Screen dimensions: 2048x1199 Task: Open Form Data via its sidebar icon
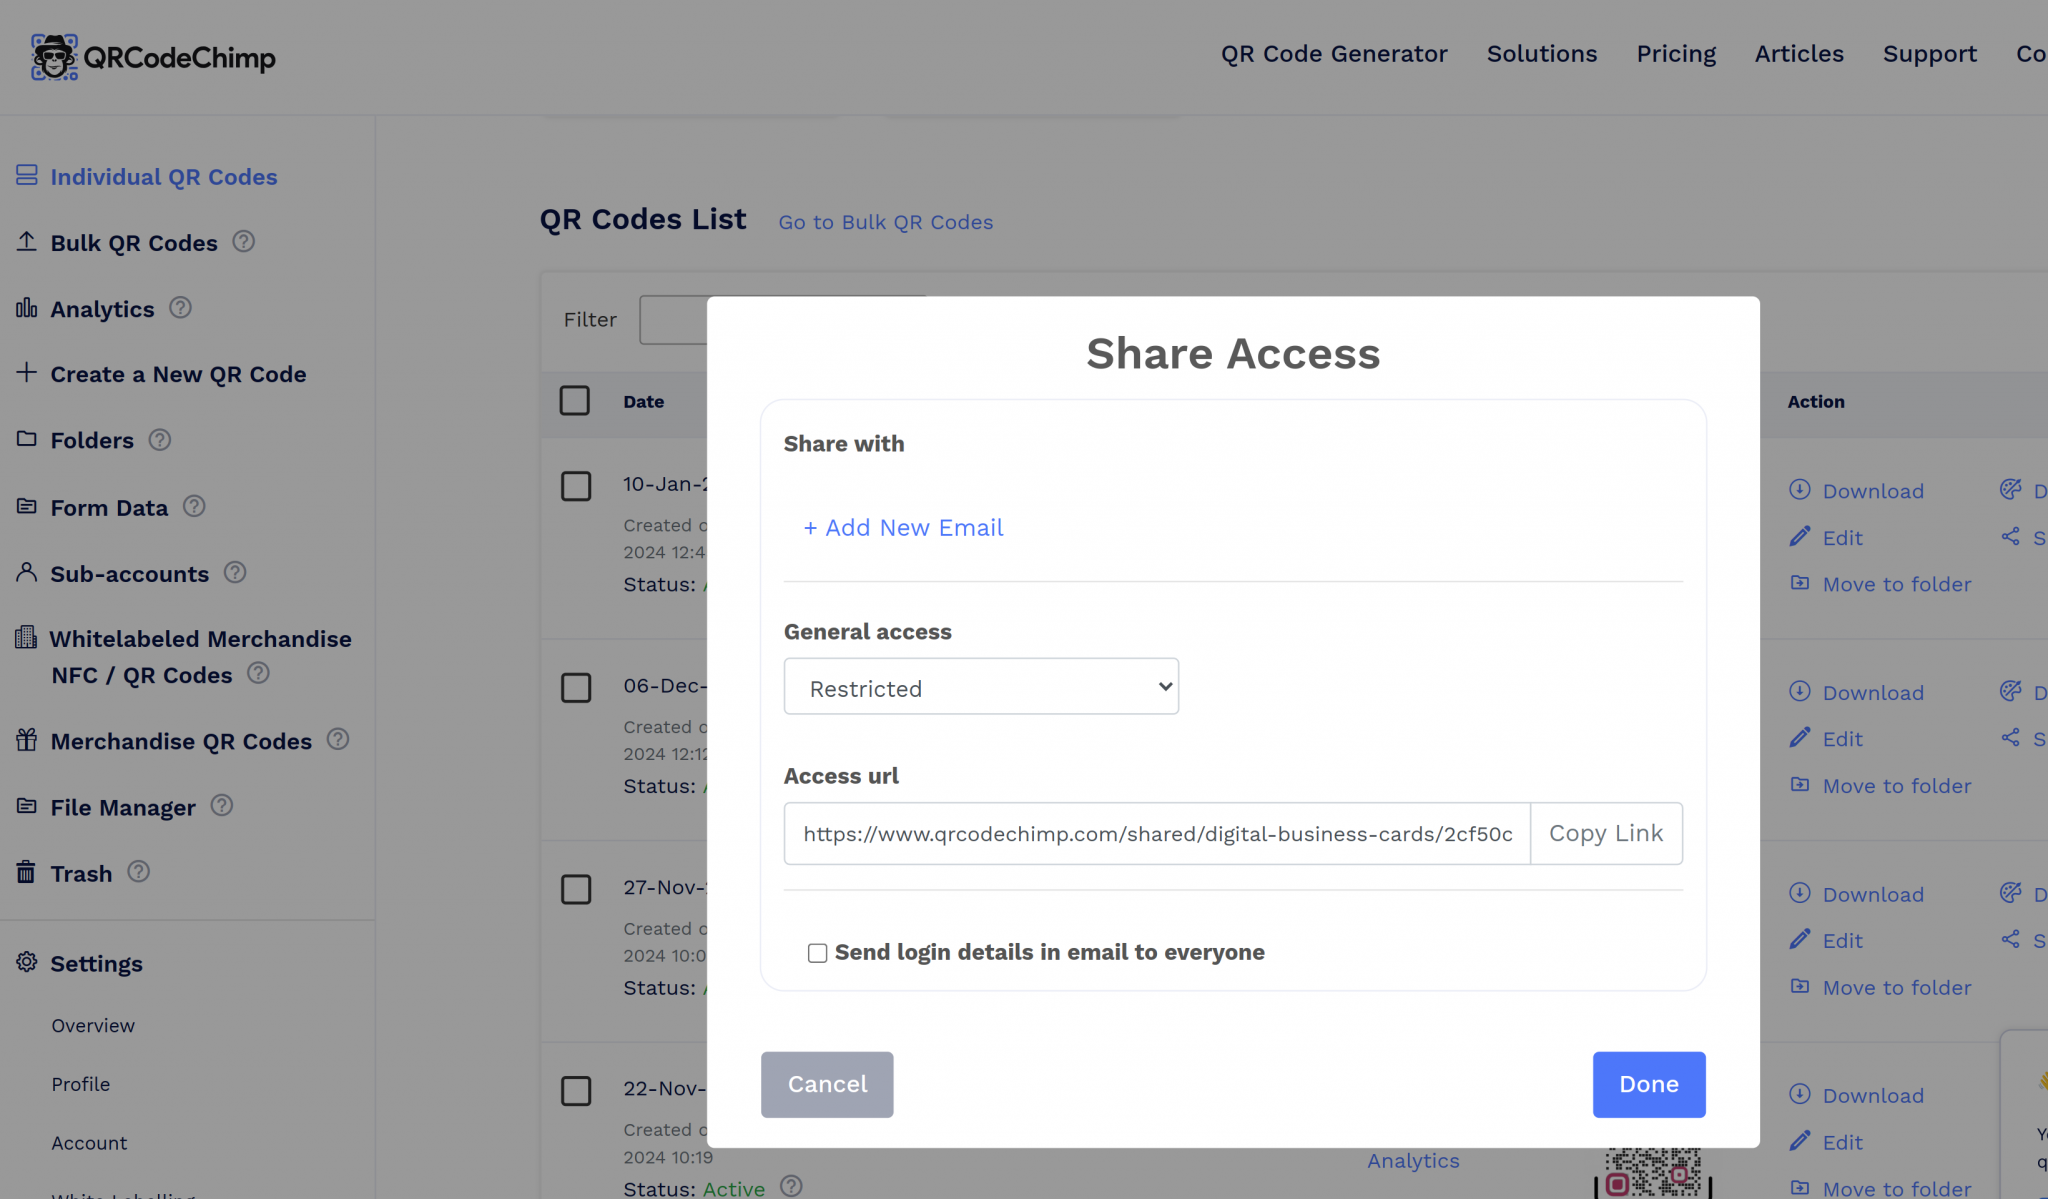[26, 506]
